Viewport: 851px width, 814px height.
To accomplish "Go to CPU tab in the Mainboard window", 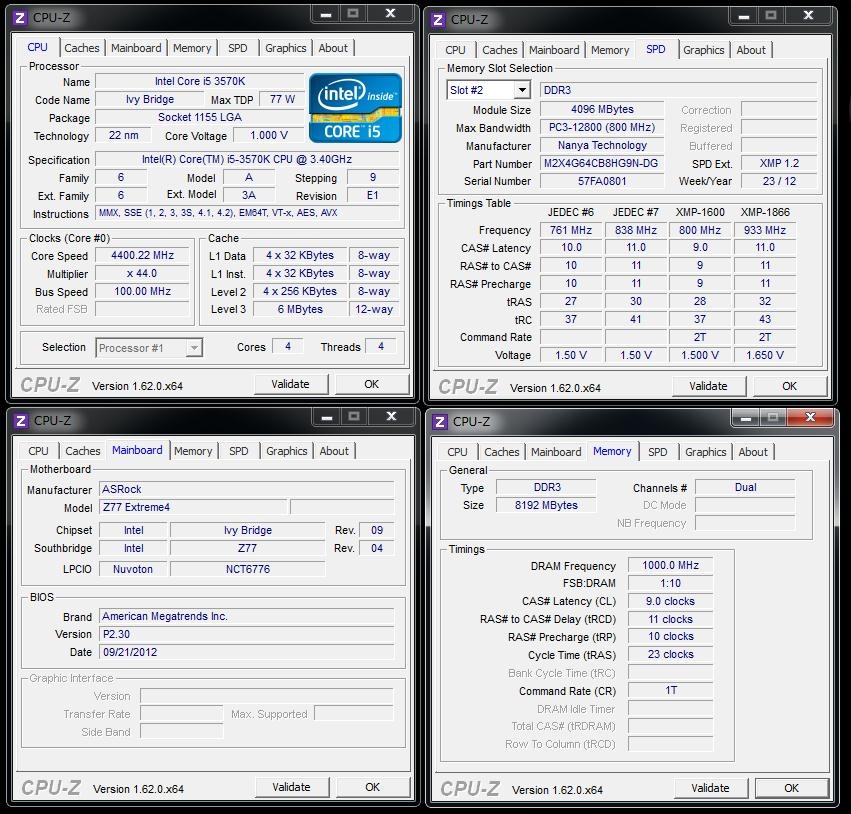I will [38, 451].
